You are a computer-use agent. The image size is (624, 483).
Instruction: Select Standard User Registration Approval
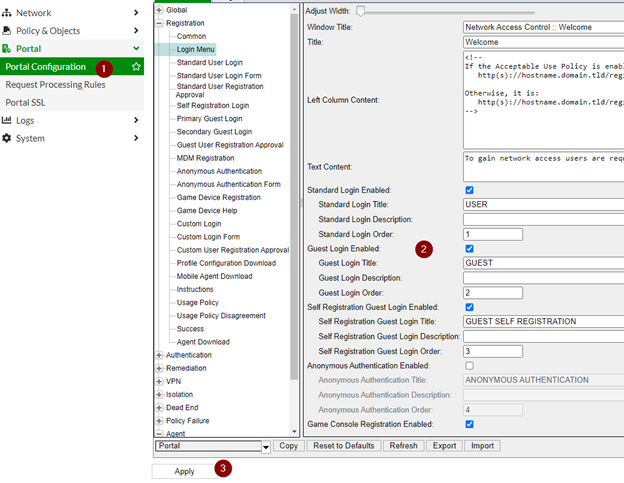coord(220,91)
